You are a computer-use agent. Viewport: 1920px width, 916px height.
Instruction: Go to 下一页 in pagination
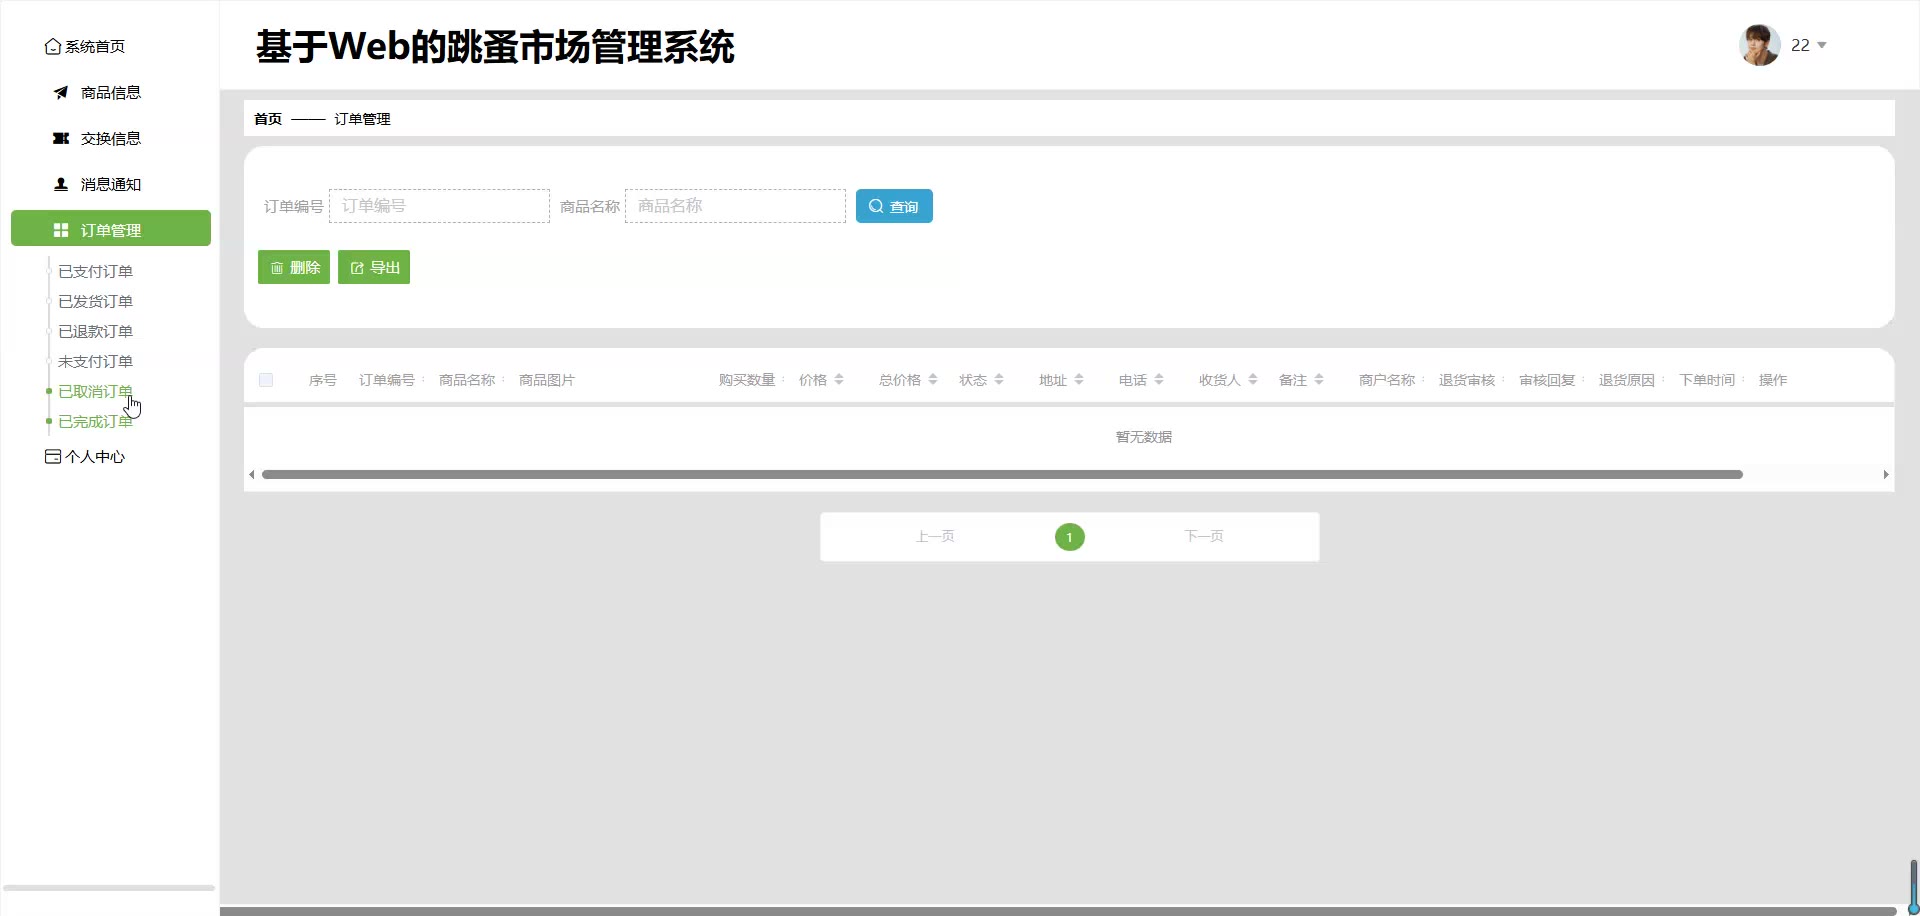(x=1204, y=537)
